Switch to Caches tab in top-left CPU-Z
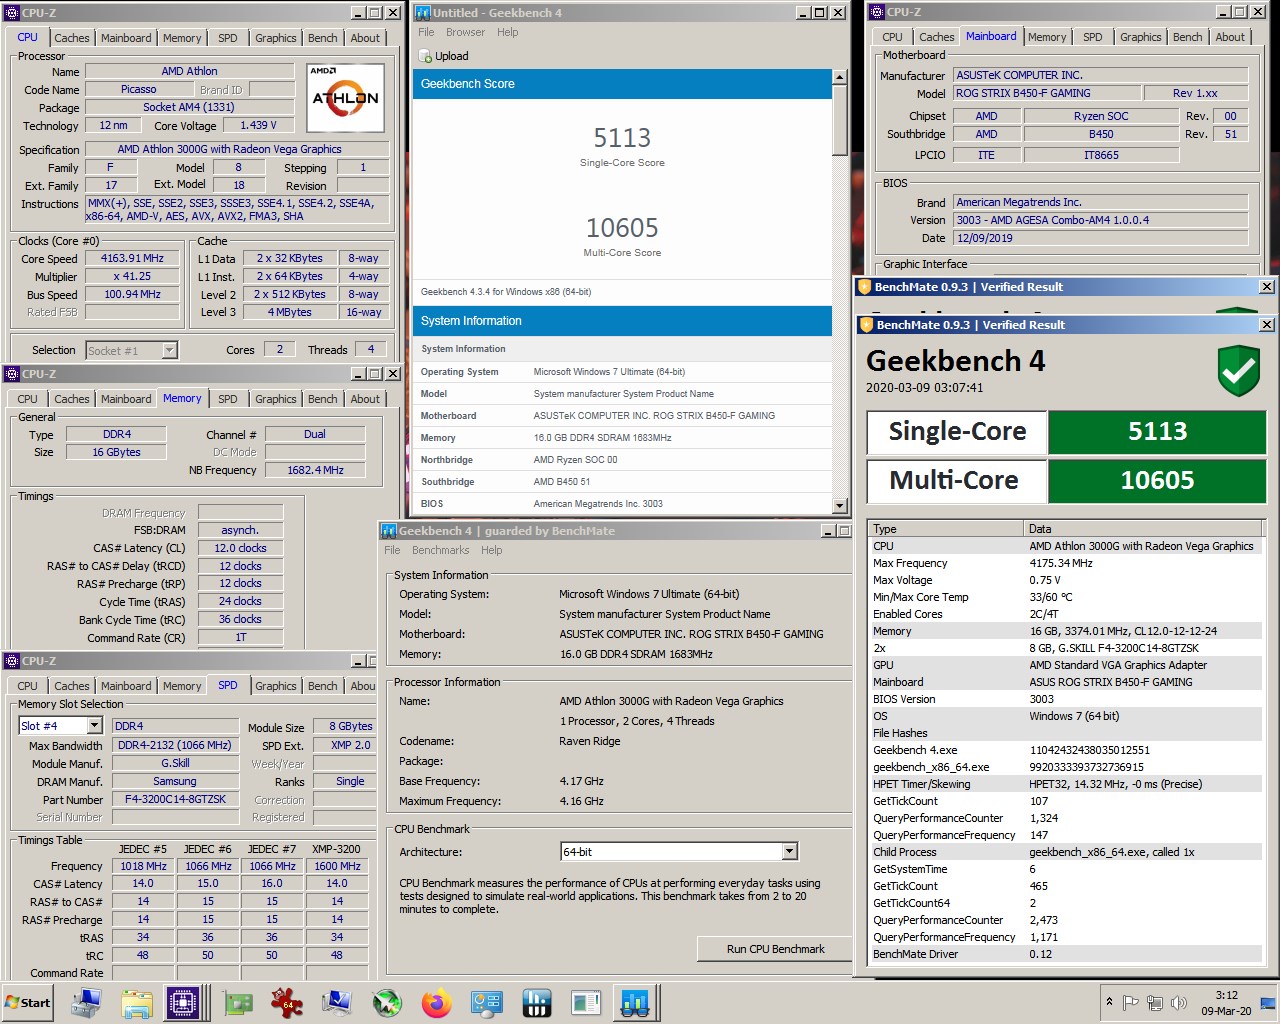1280x1024 pixels. tap(71, 38)
